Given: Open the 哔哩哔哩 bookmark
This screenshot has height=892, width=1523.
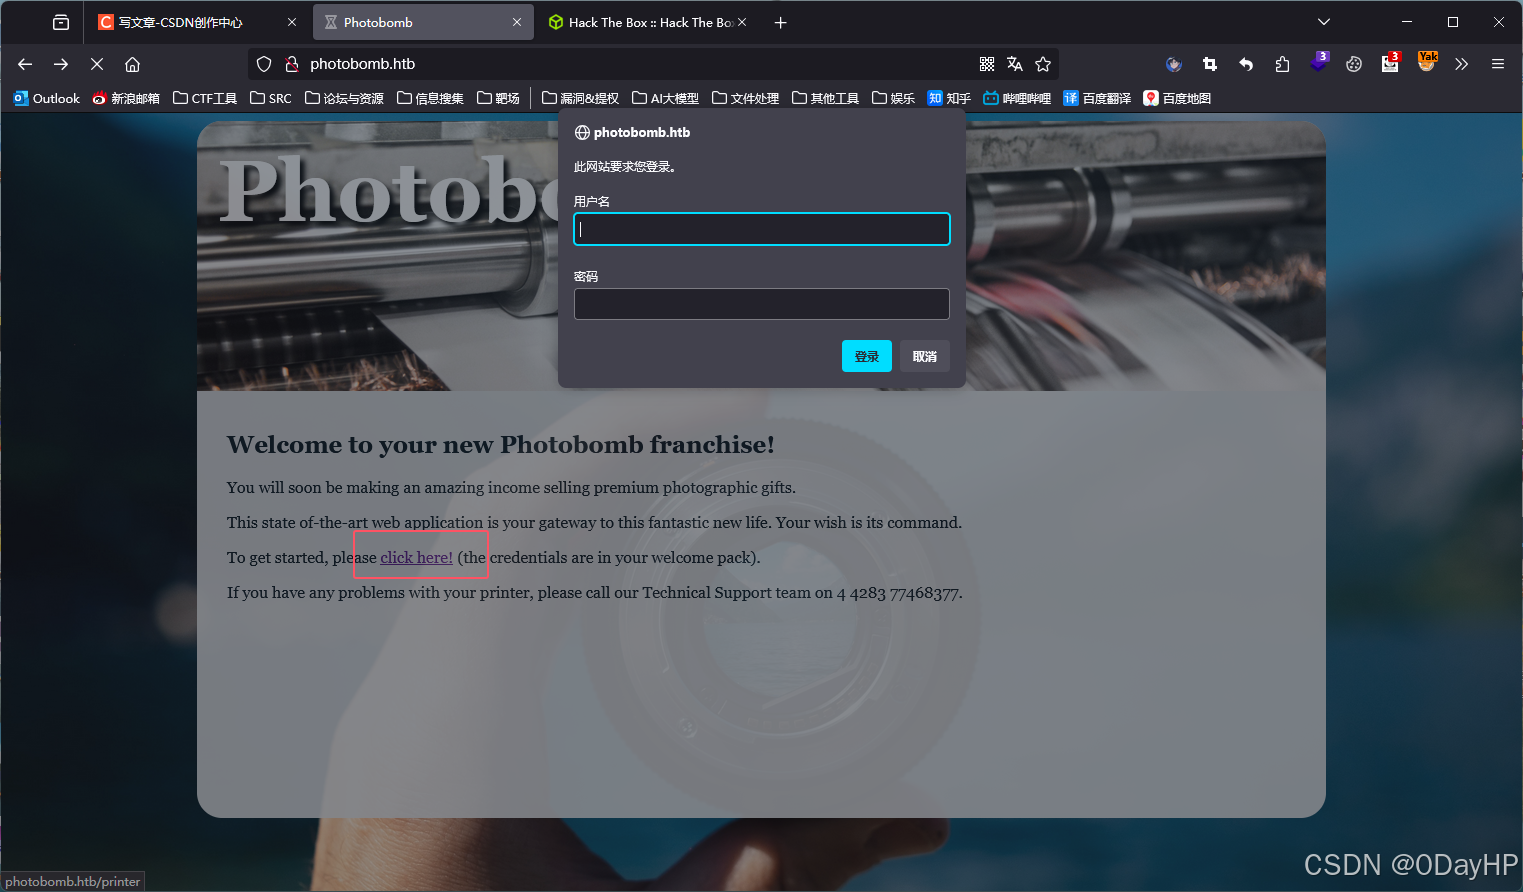Looking at the screenshot, I should pyautogui.click(x=1017, y=98).
